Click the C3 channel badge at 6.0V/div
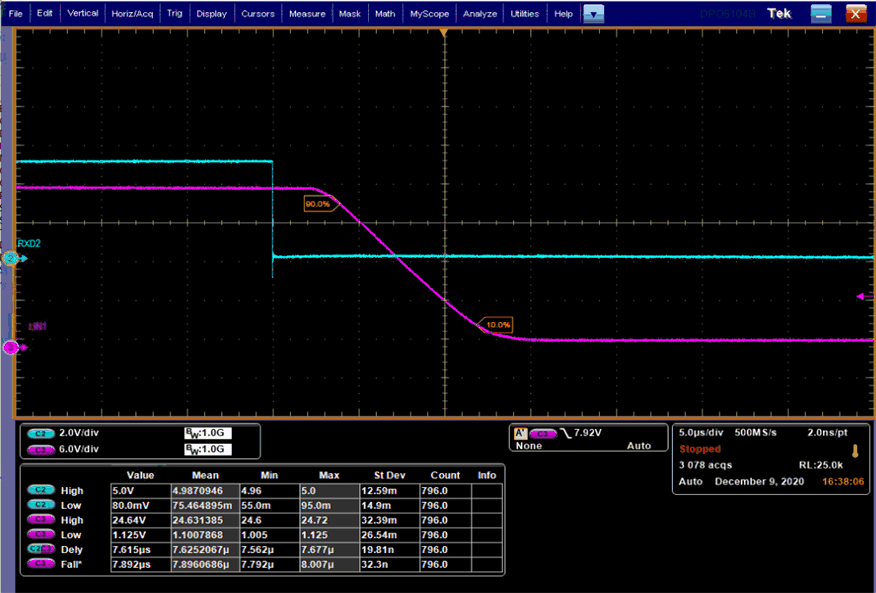876x593 pixels. click(41, 449)
